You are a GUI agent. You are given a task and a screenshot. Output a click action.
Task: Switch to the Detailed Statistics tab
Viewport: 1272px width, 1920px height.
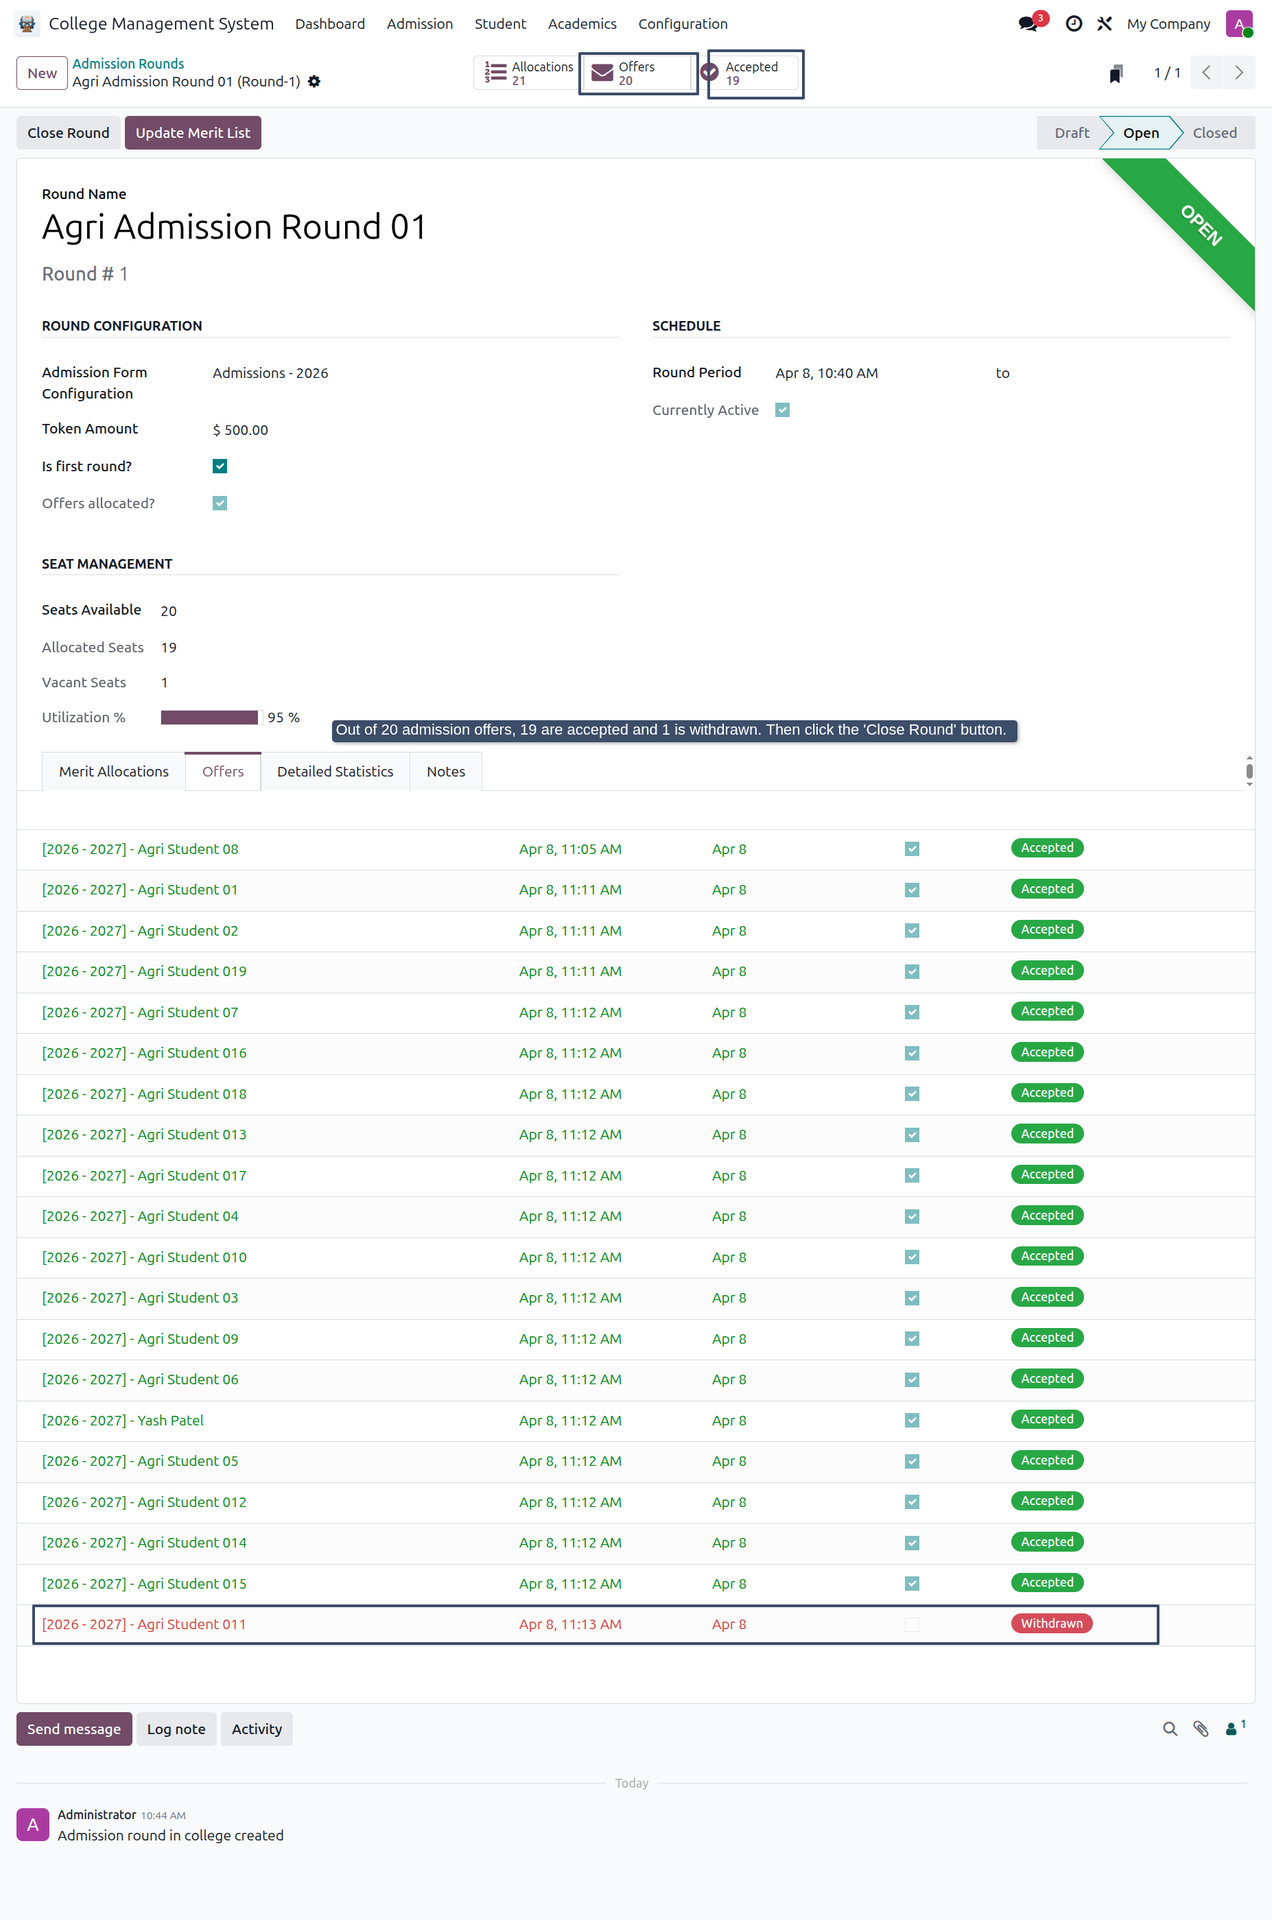coord(335,771)
